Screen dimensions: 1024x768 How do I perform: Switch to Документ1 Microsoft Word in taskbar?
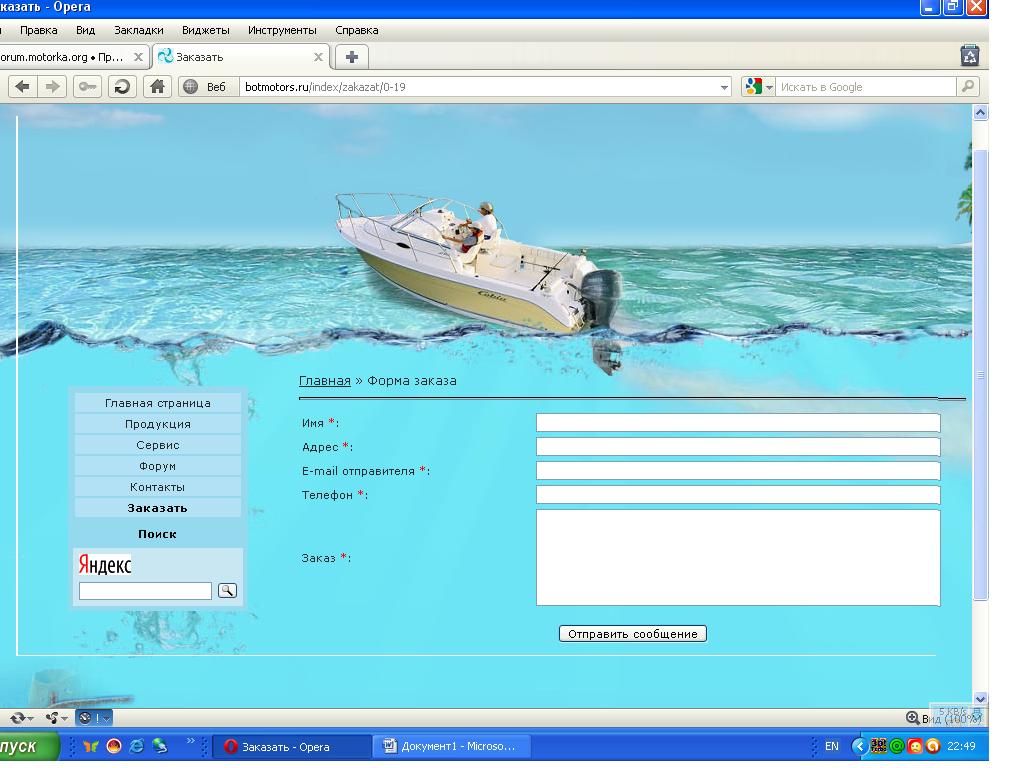[450, 746]
